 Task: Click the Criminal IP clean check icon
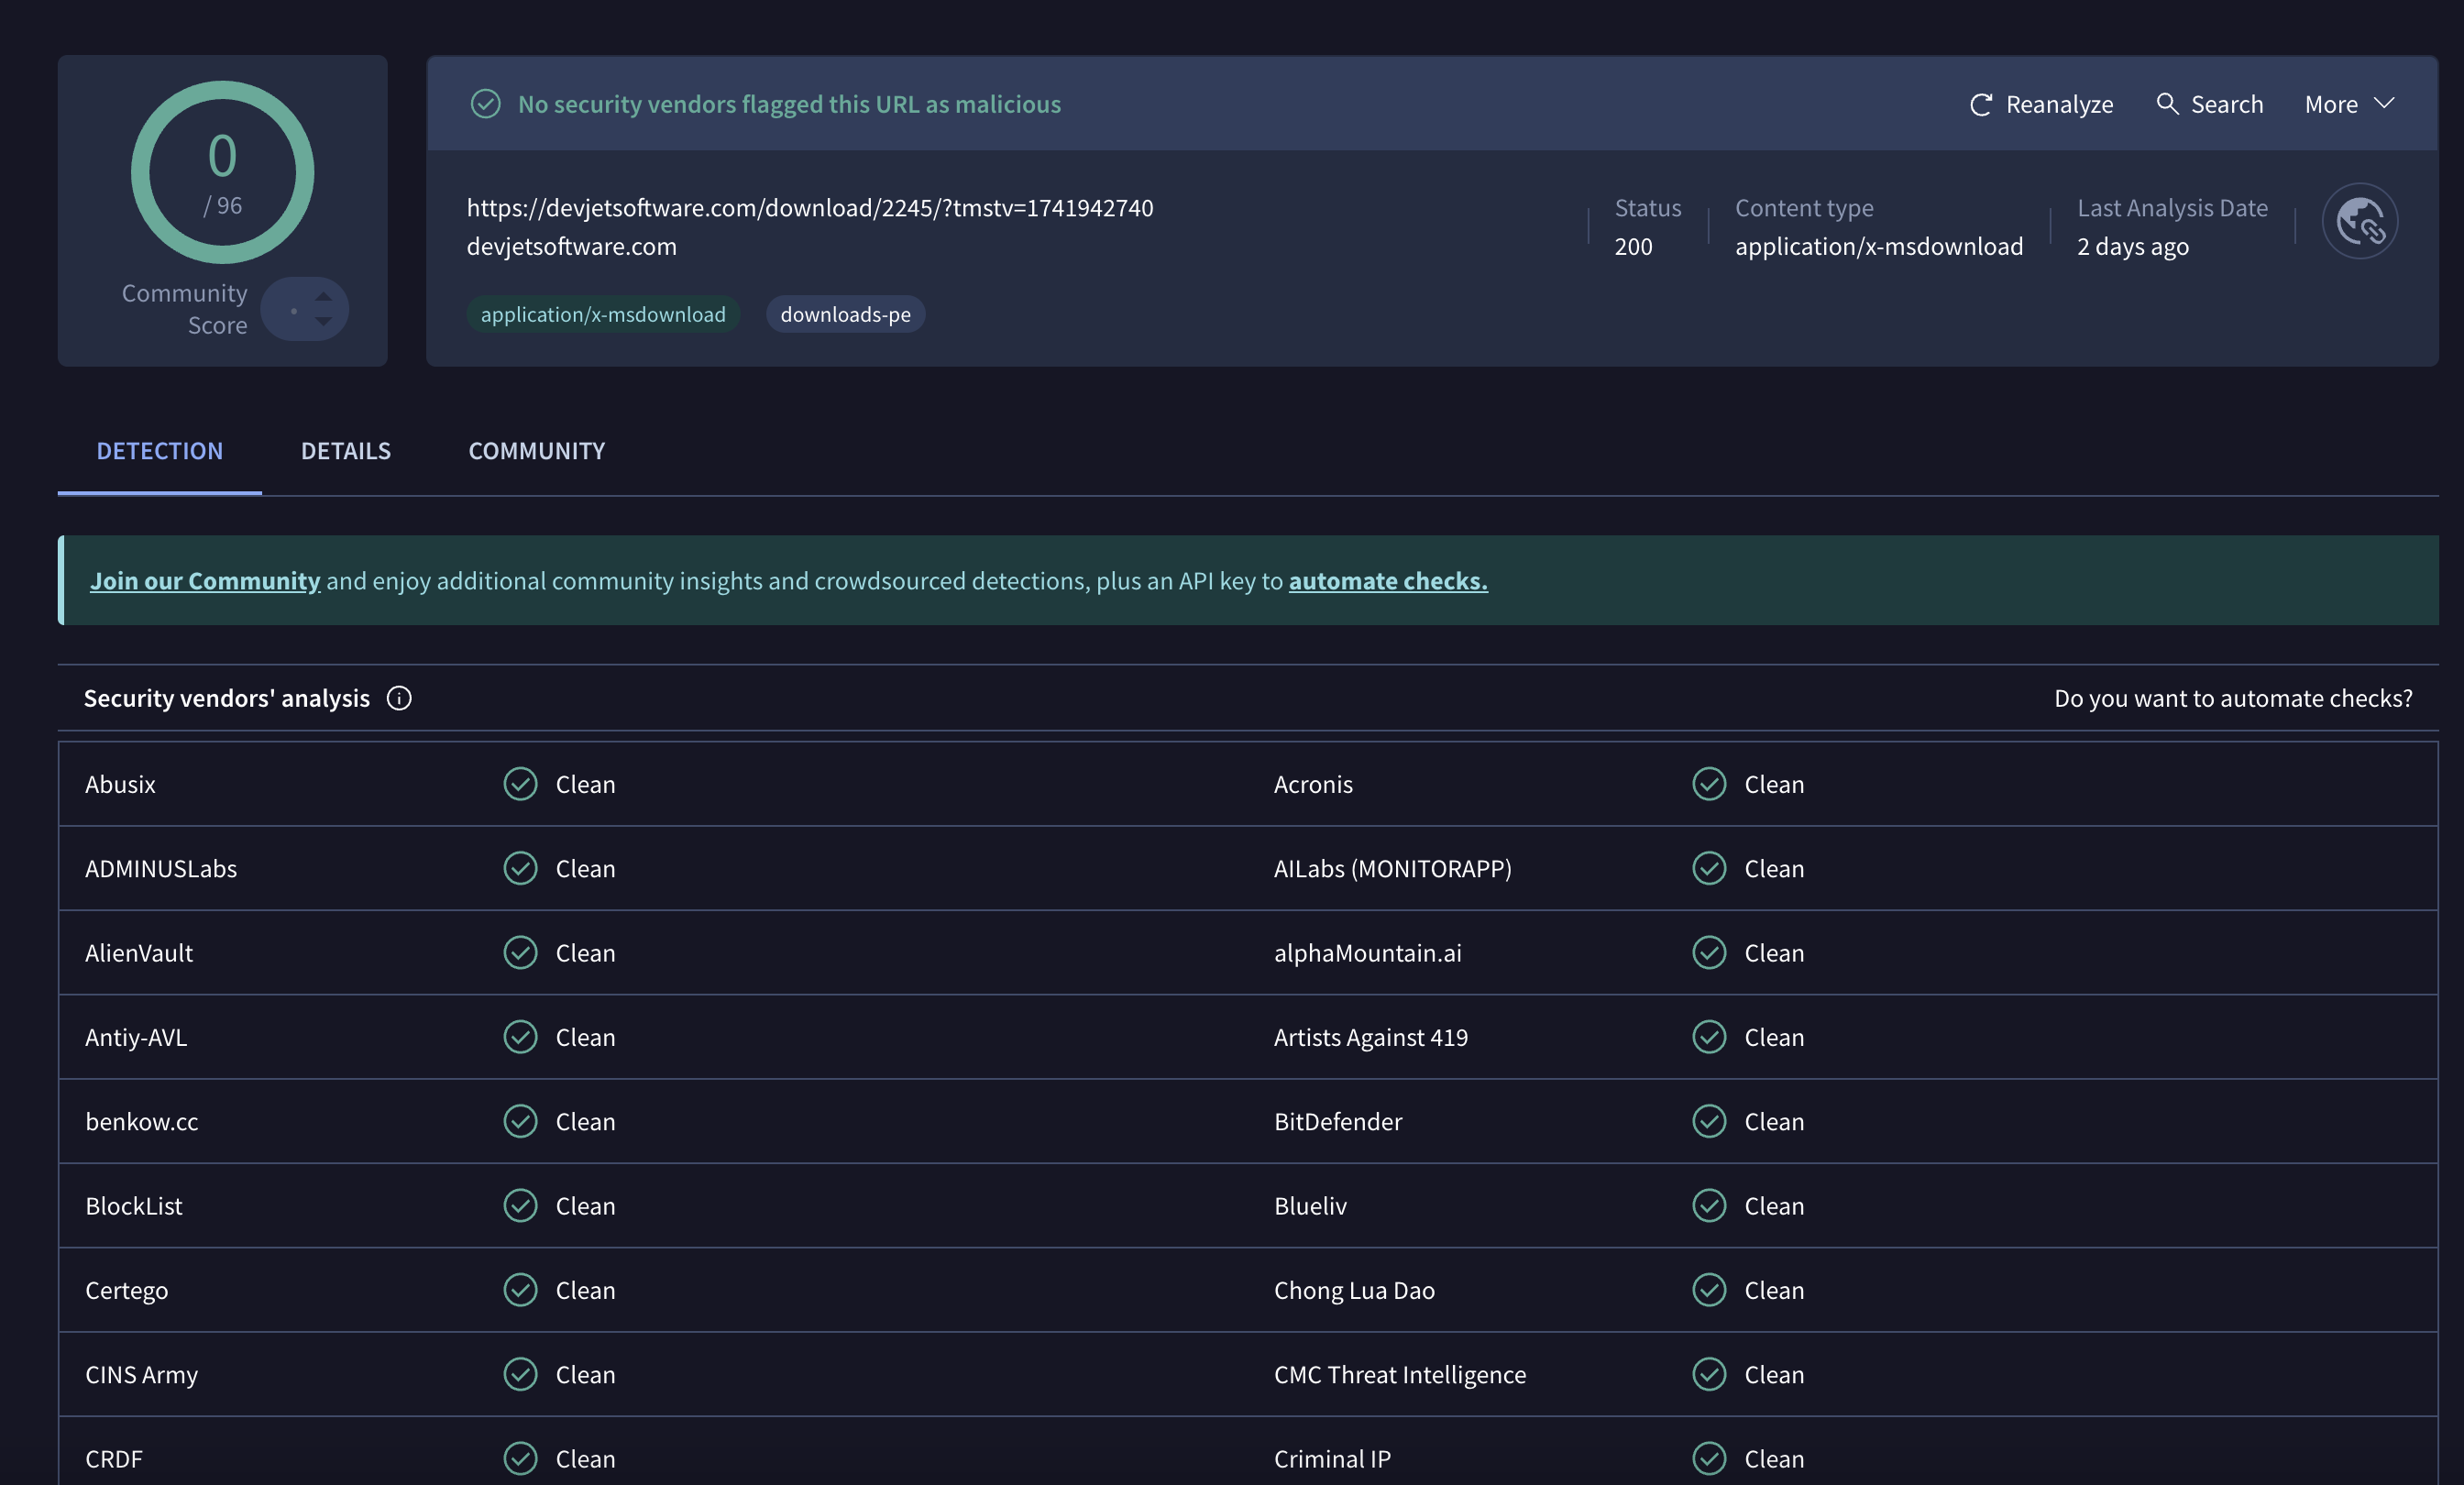click(x=1709, y=1459)
